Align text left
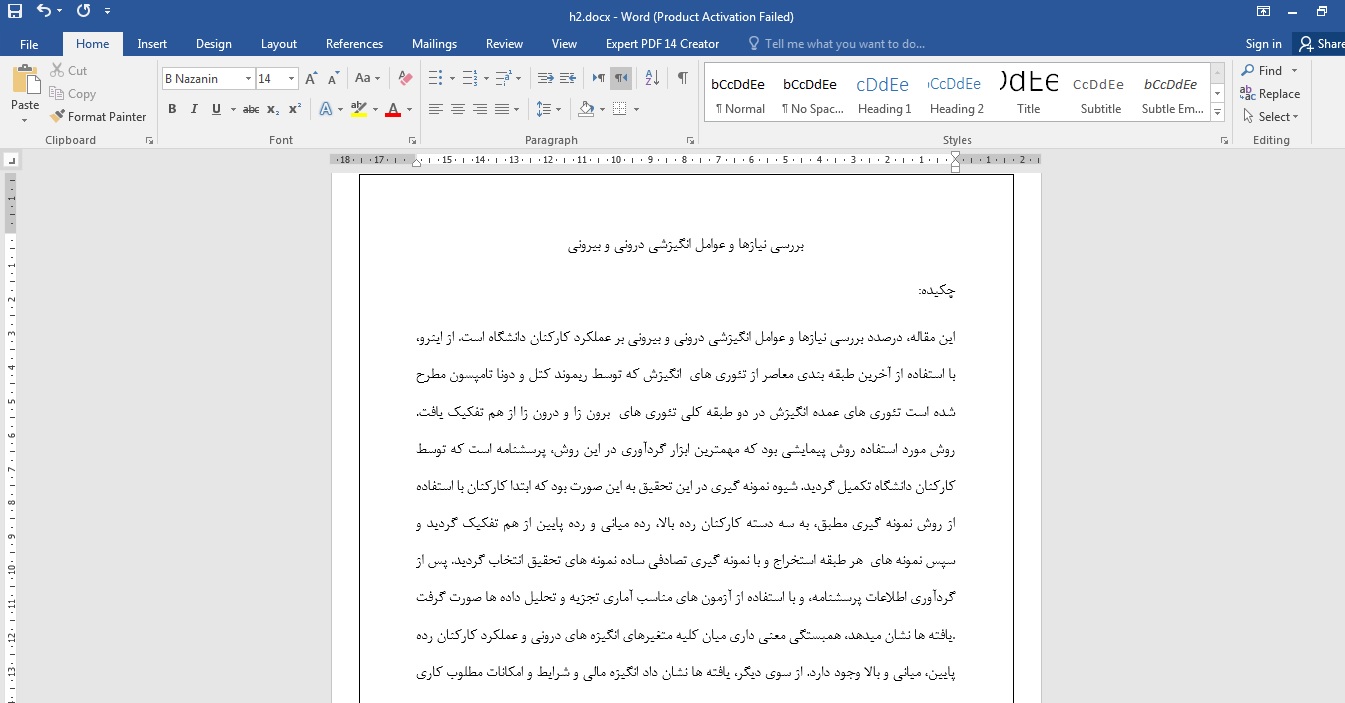 (436, 109)
